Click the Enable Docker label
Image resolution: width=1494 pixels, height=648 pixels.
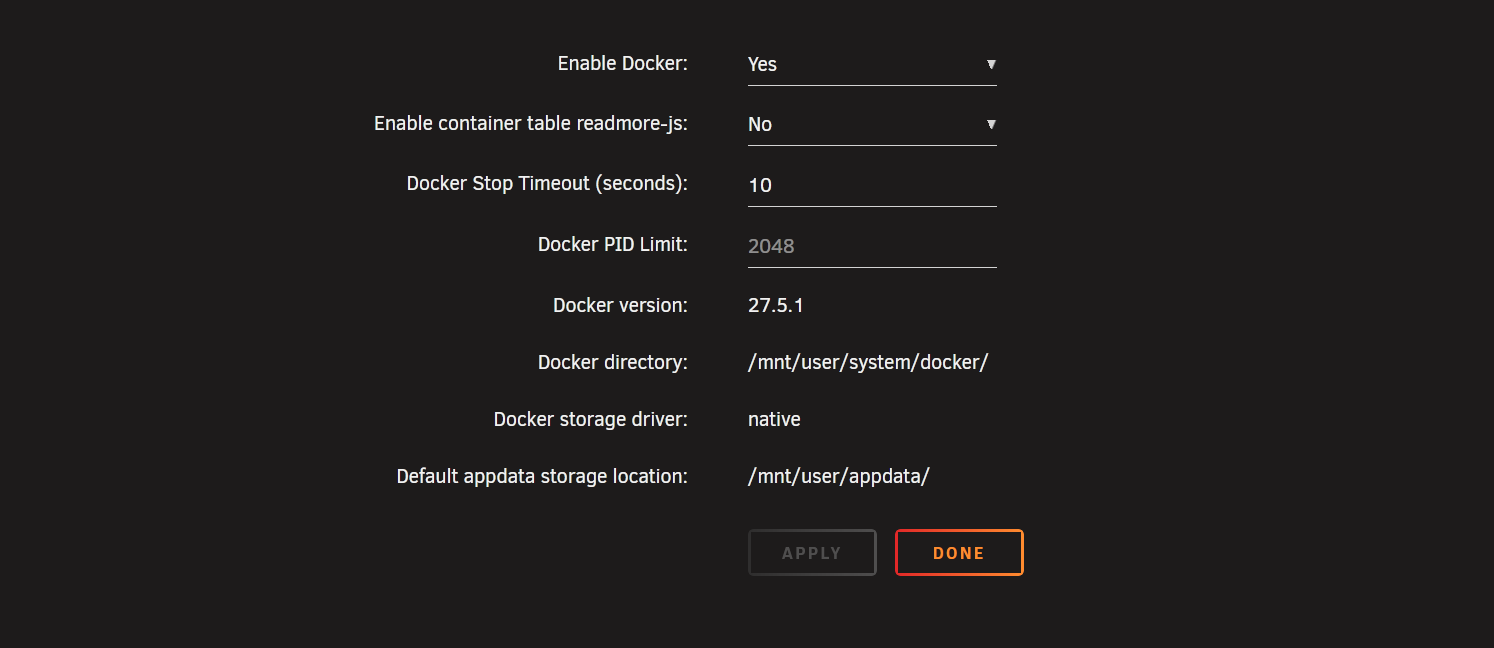(x=623, y=64)
